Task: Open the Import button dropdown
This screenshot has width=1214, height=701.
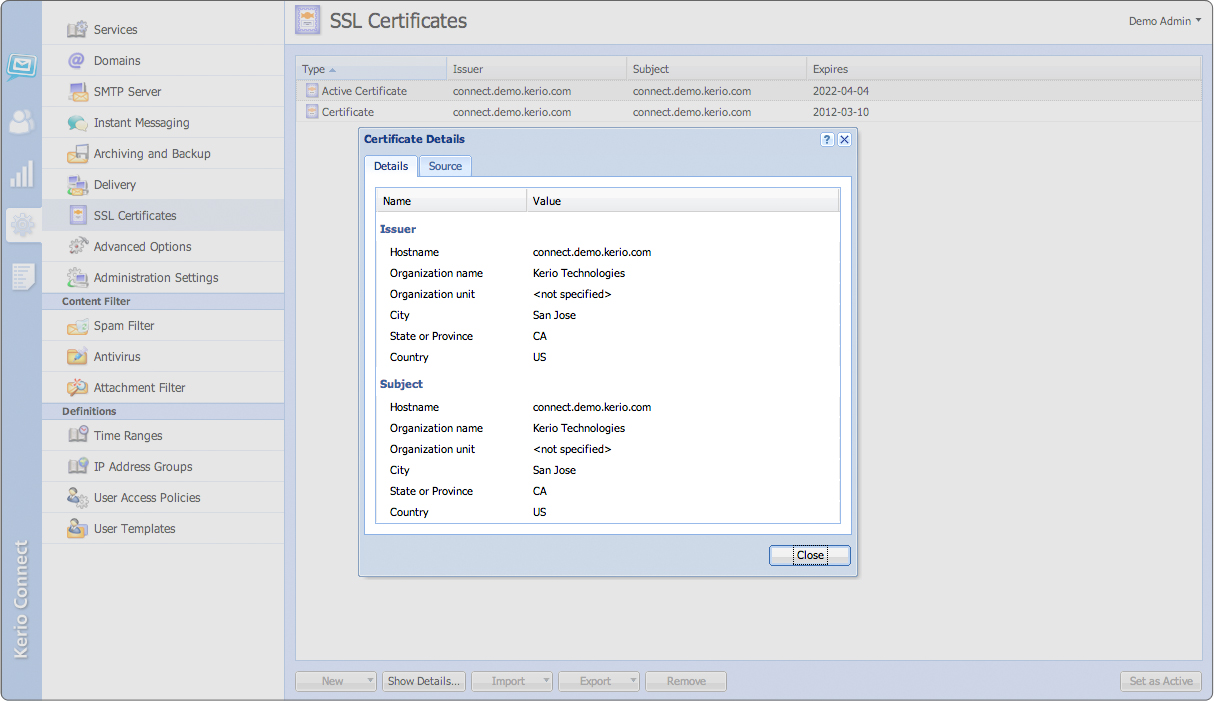Action: 547,681
